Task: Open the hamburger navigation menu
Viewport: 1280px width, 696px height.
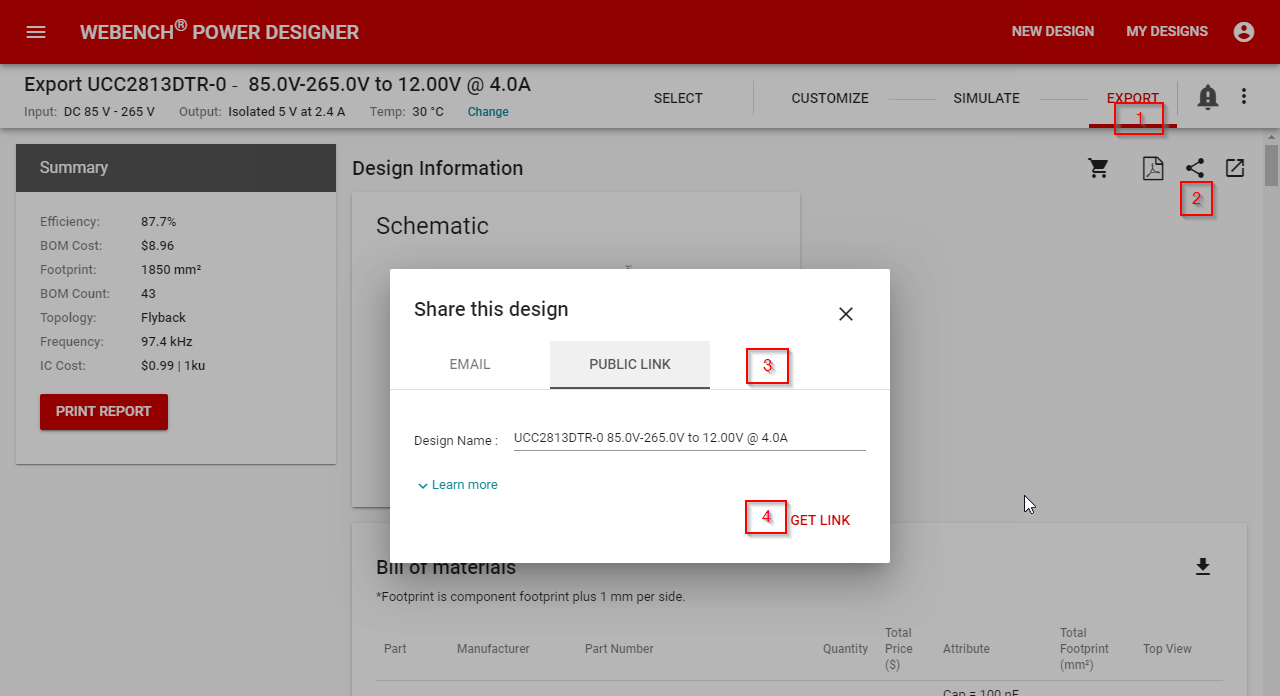Action: 36,32
